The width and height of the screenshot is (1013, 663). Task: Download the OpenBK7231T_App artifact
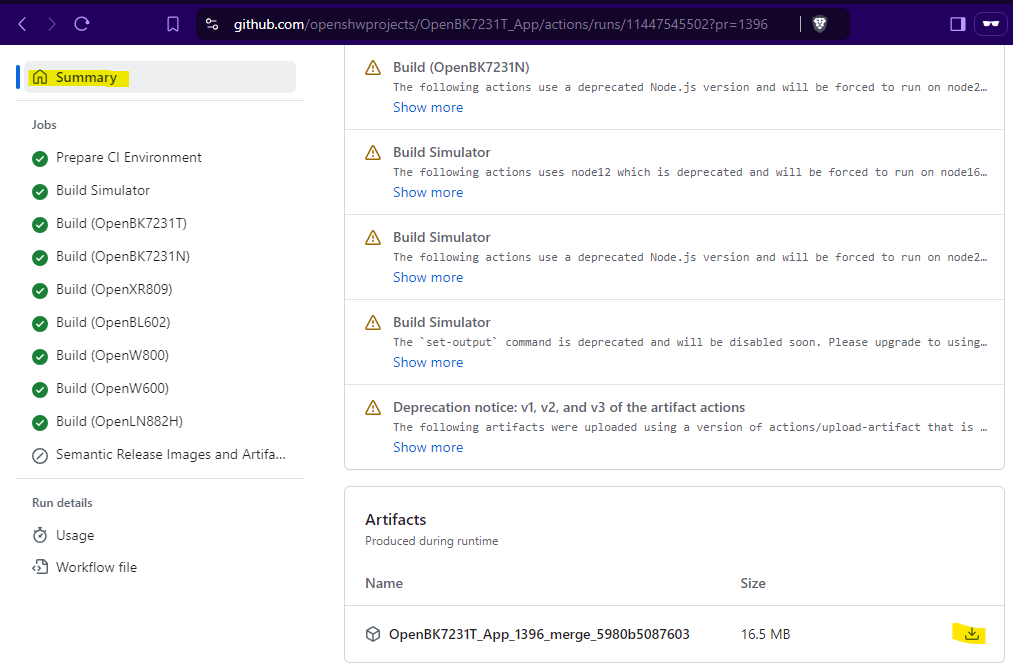point(971,635)
